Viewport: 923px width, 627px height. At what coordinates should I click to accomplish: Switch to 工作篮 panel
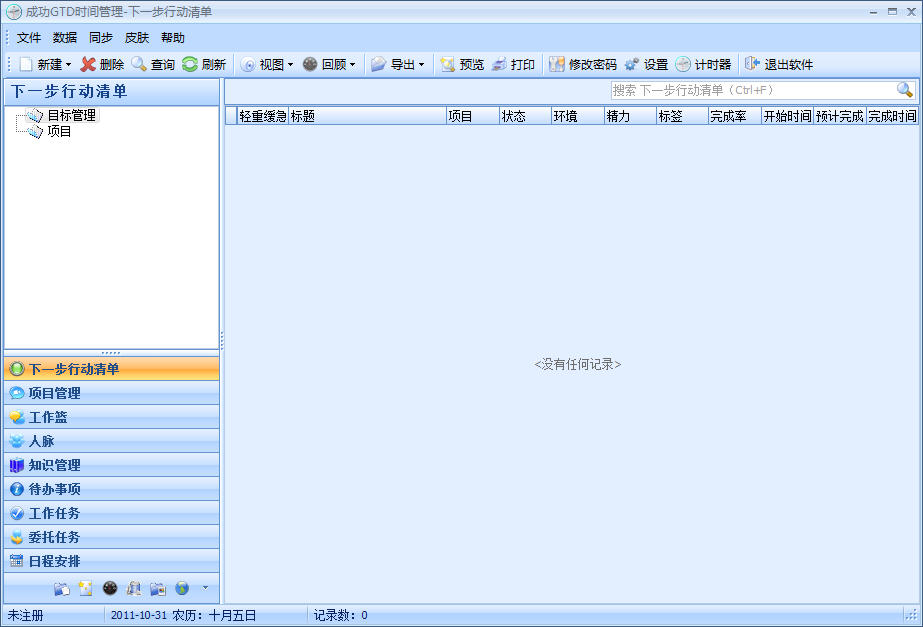coord(112,417)
